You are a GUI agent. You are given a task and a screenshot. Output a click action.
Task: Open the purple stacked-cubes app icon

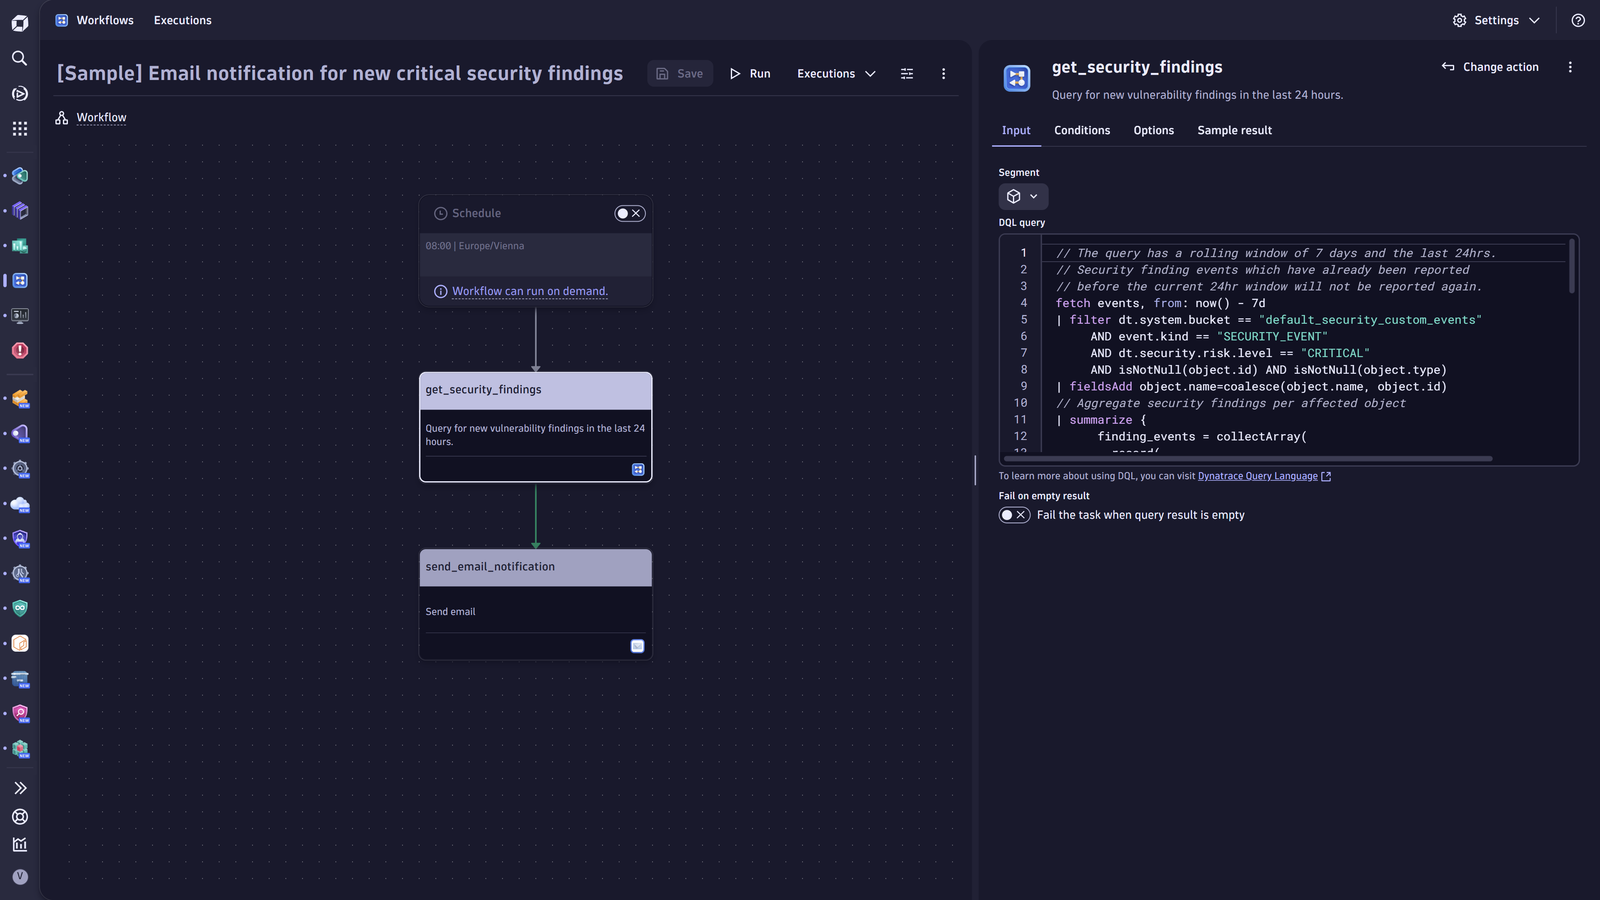point(20,211)
